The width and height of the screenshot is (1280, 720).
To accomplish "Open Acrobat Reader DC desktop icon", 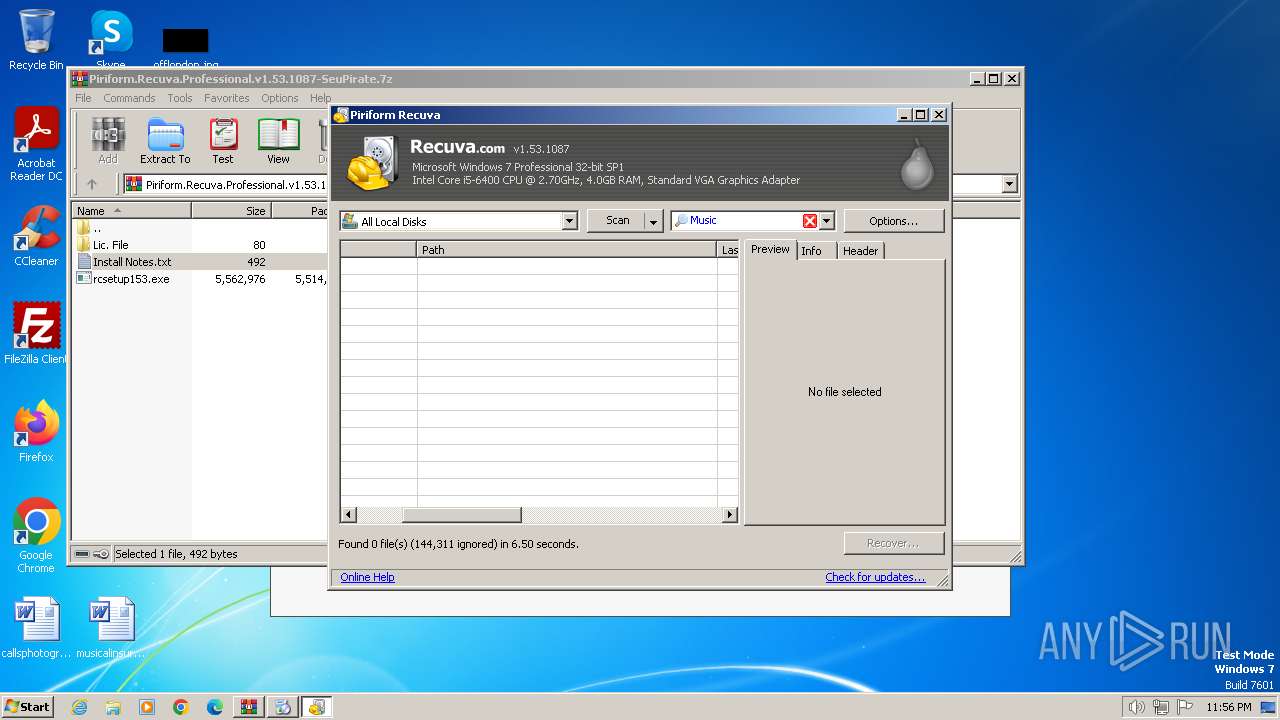I will pos(36,145).
